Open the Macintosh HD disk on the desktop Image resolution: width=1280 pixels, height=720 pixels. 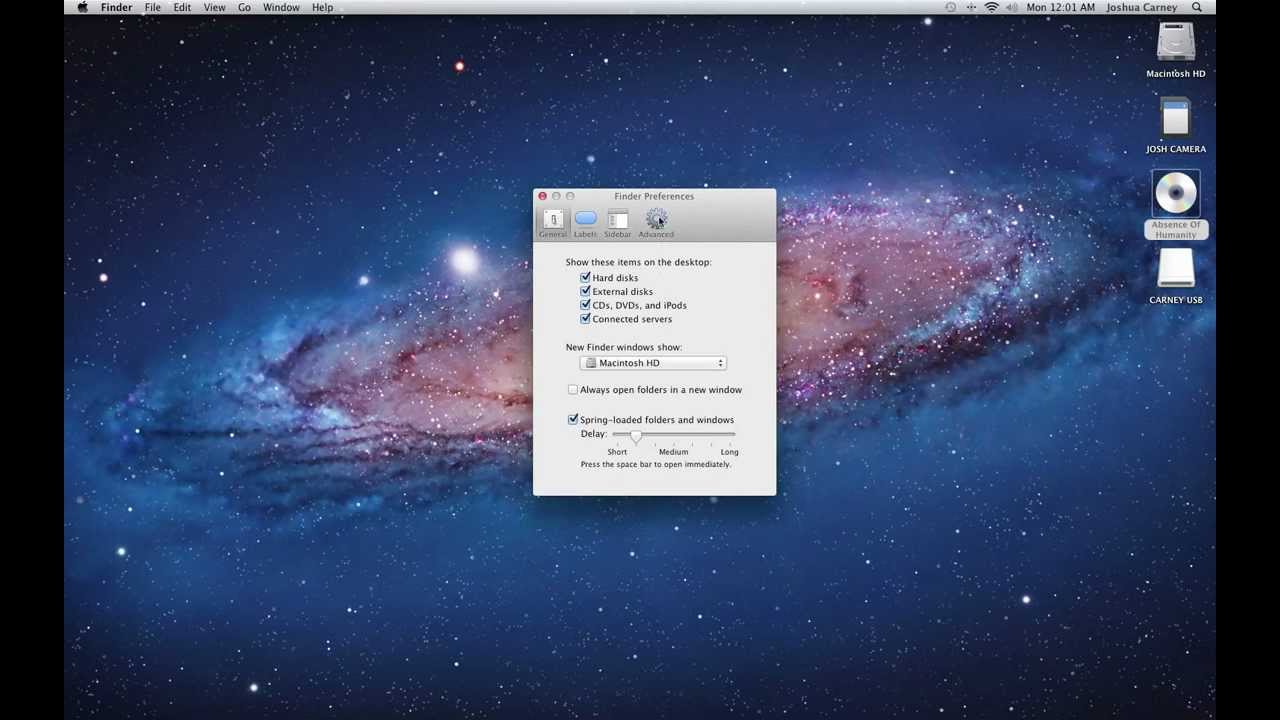pyautogui.click(x=1175, y=42)
